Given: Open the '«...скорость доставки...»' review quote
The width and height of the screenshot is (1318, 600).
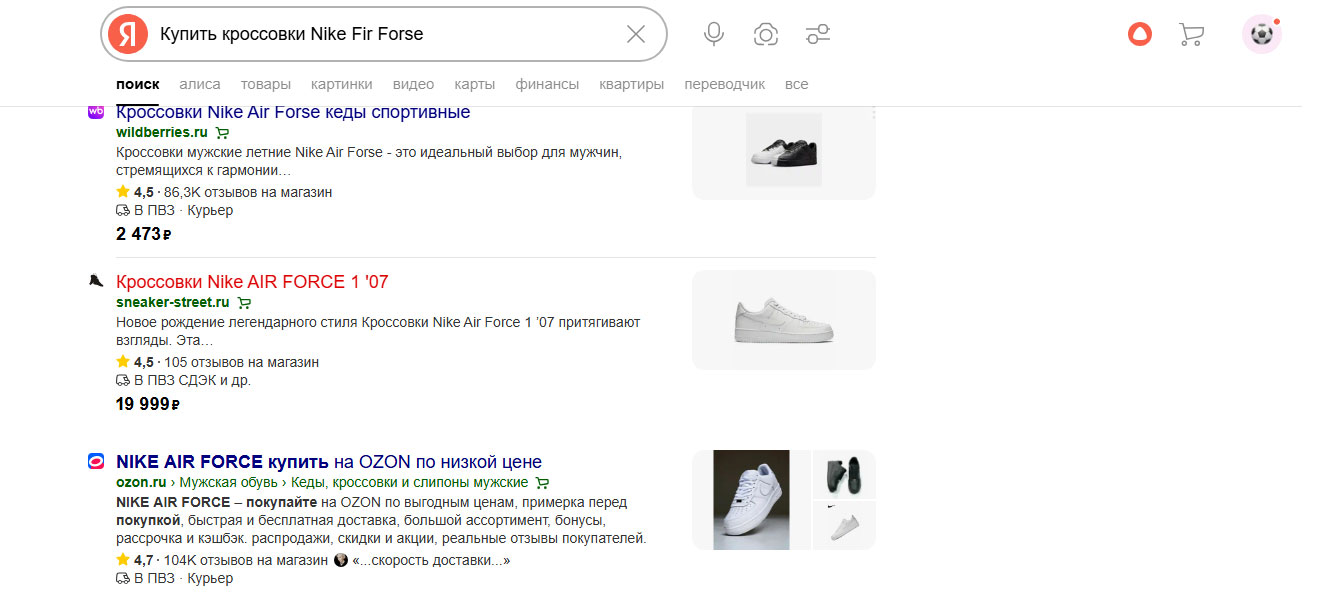Looking at the screenshot, I should point(432,560).
